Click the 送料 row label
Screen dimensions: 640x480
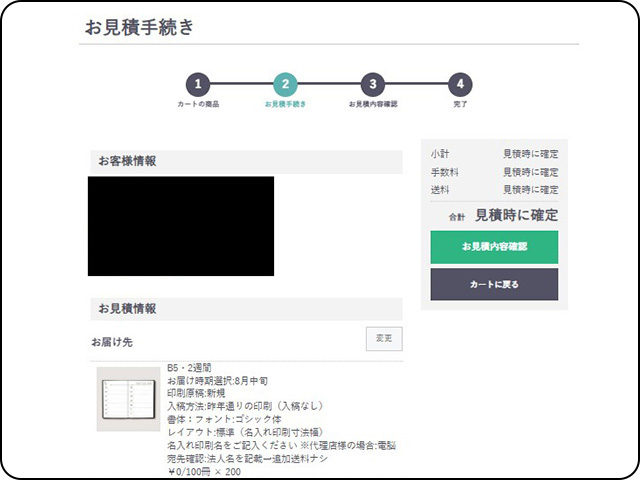440,190
